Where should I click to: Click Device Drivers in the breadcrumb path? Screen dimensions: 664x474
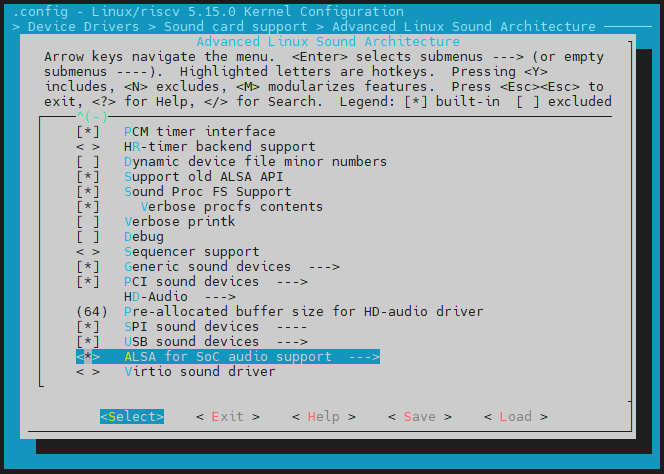tap(83, 27)
